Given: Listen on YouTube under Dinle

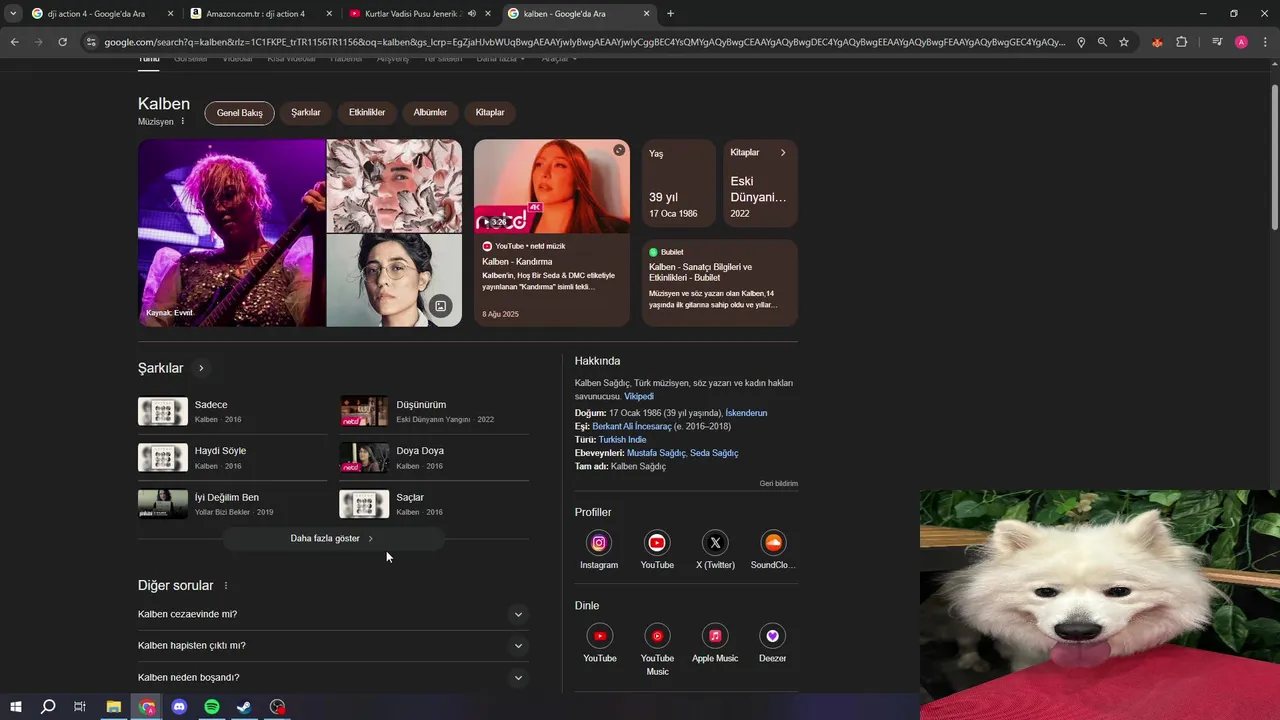Looking at the screenshot, I should [599, 636].
